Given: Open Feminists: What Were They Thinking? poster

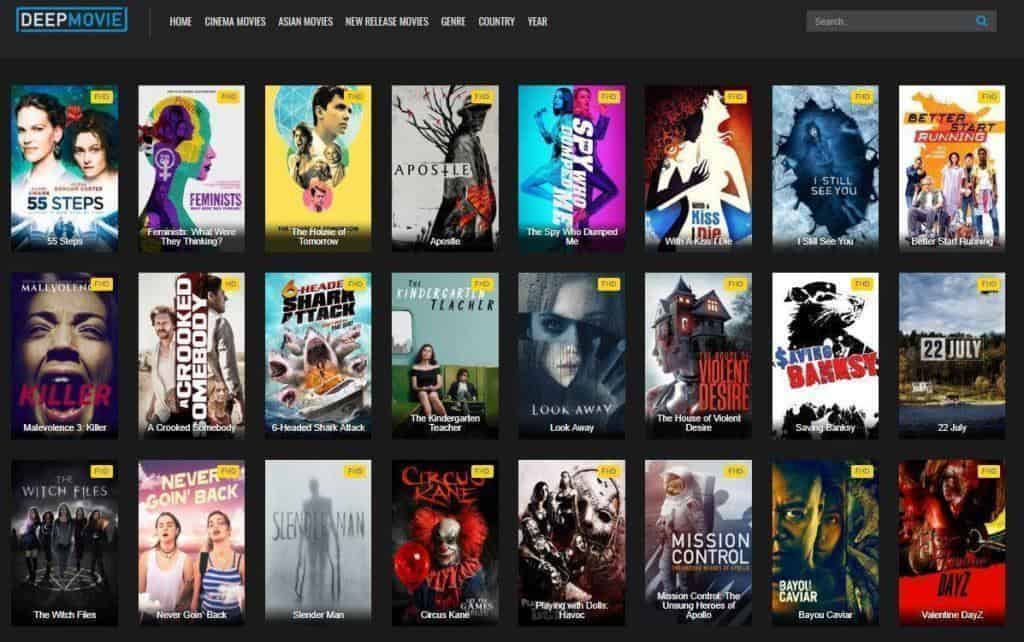Looking at the screenshot, I should [x=191, y=168].
